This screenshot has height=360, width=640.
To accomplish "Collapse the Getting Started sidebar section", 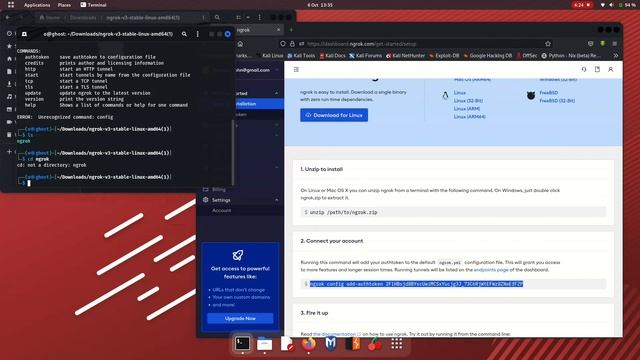I will [277, 93].
